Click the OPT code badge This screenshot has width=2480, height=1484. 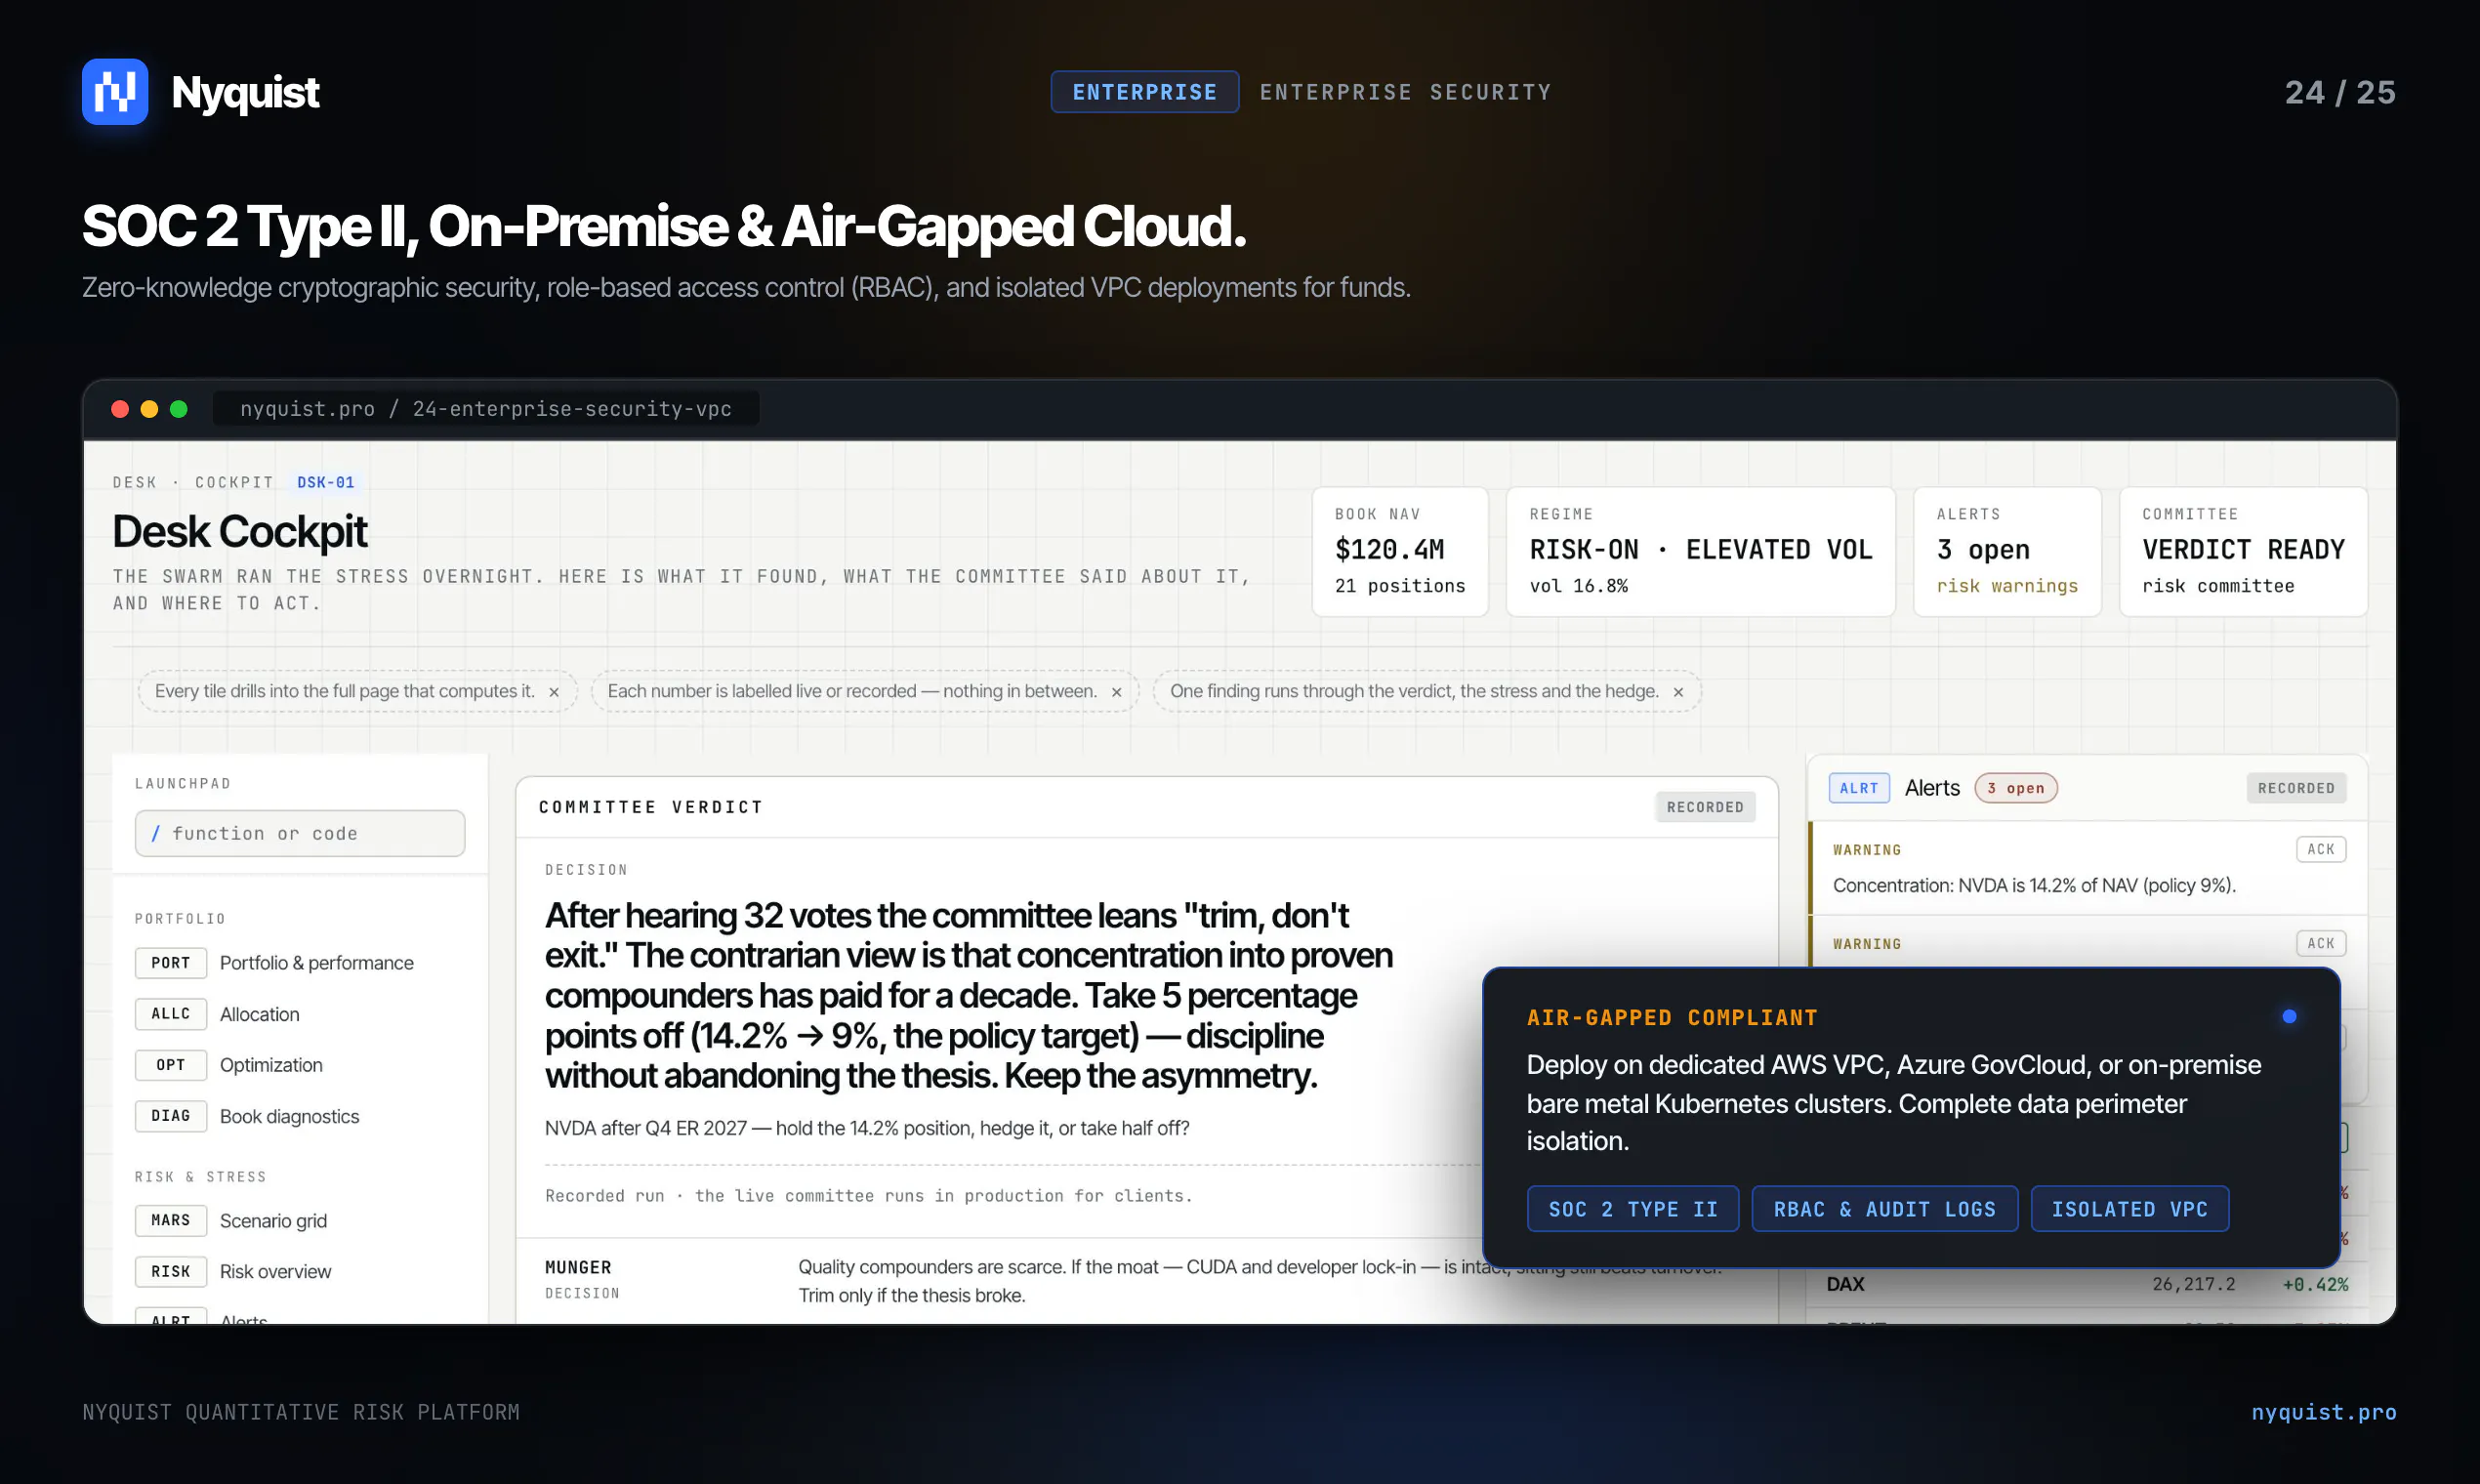(x=171, y=1065)
